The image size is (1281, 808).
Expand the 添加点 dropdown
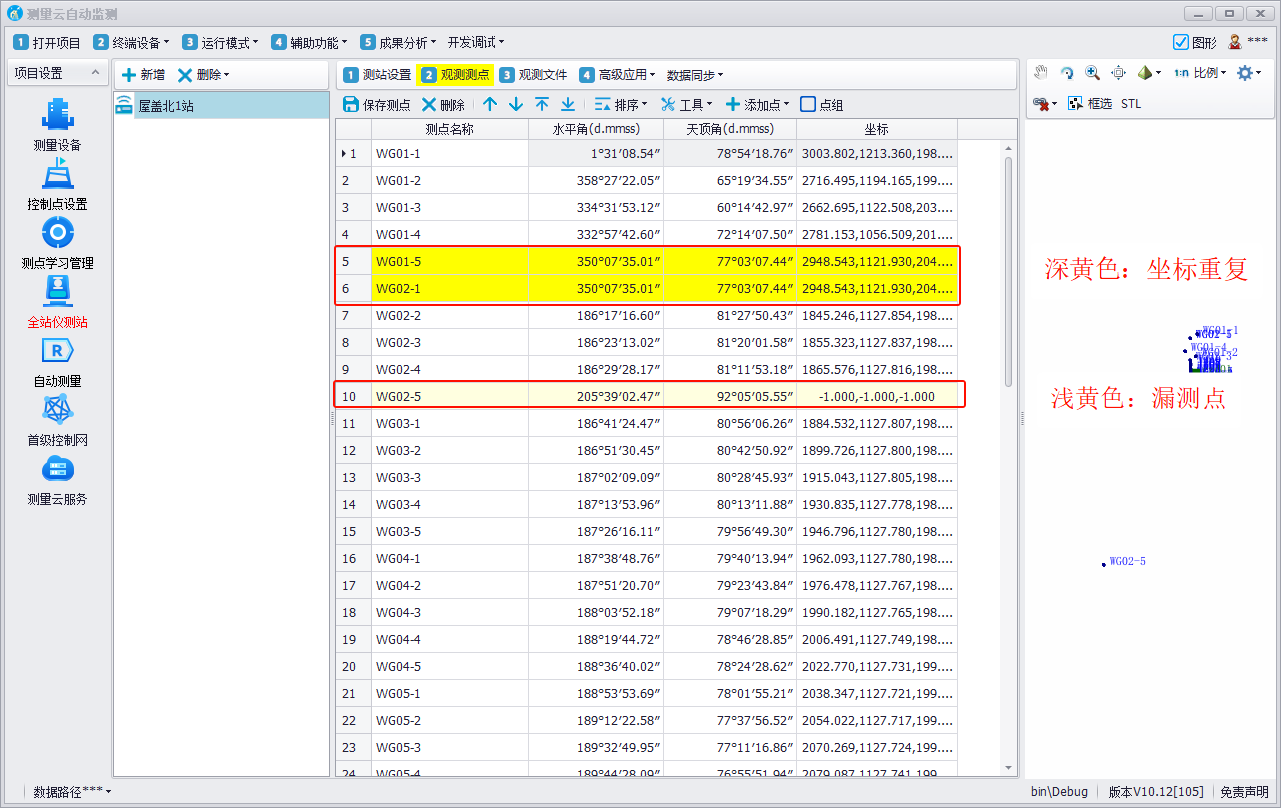click(x=757, y=104)
